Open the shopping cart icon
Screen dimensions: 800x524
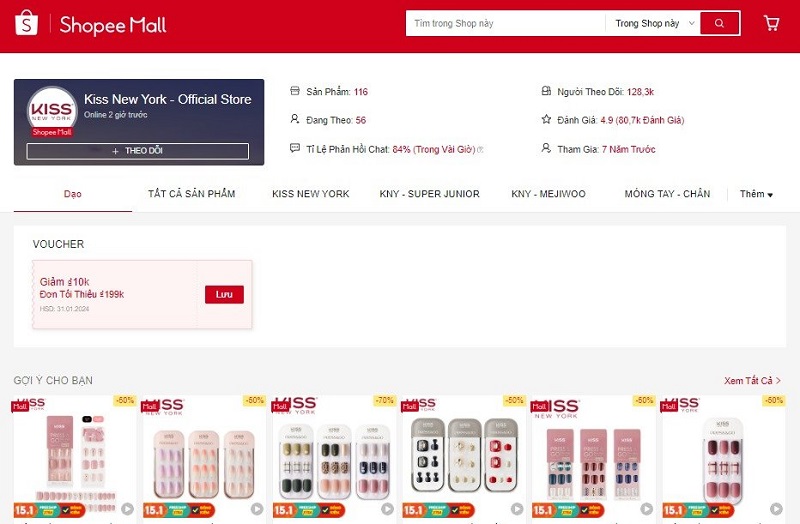click(771, 23)
